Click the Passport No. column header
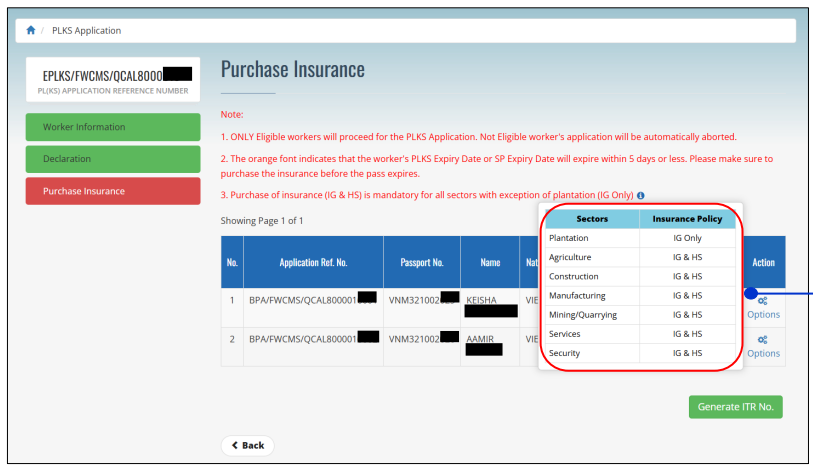 coord(422,262)
